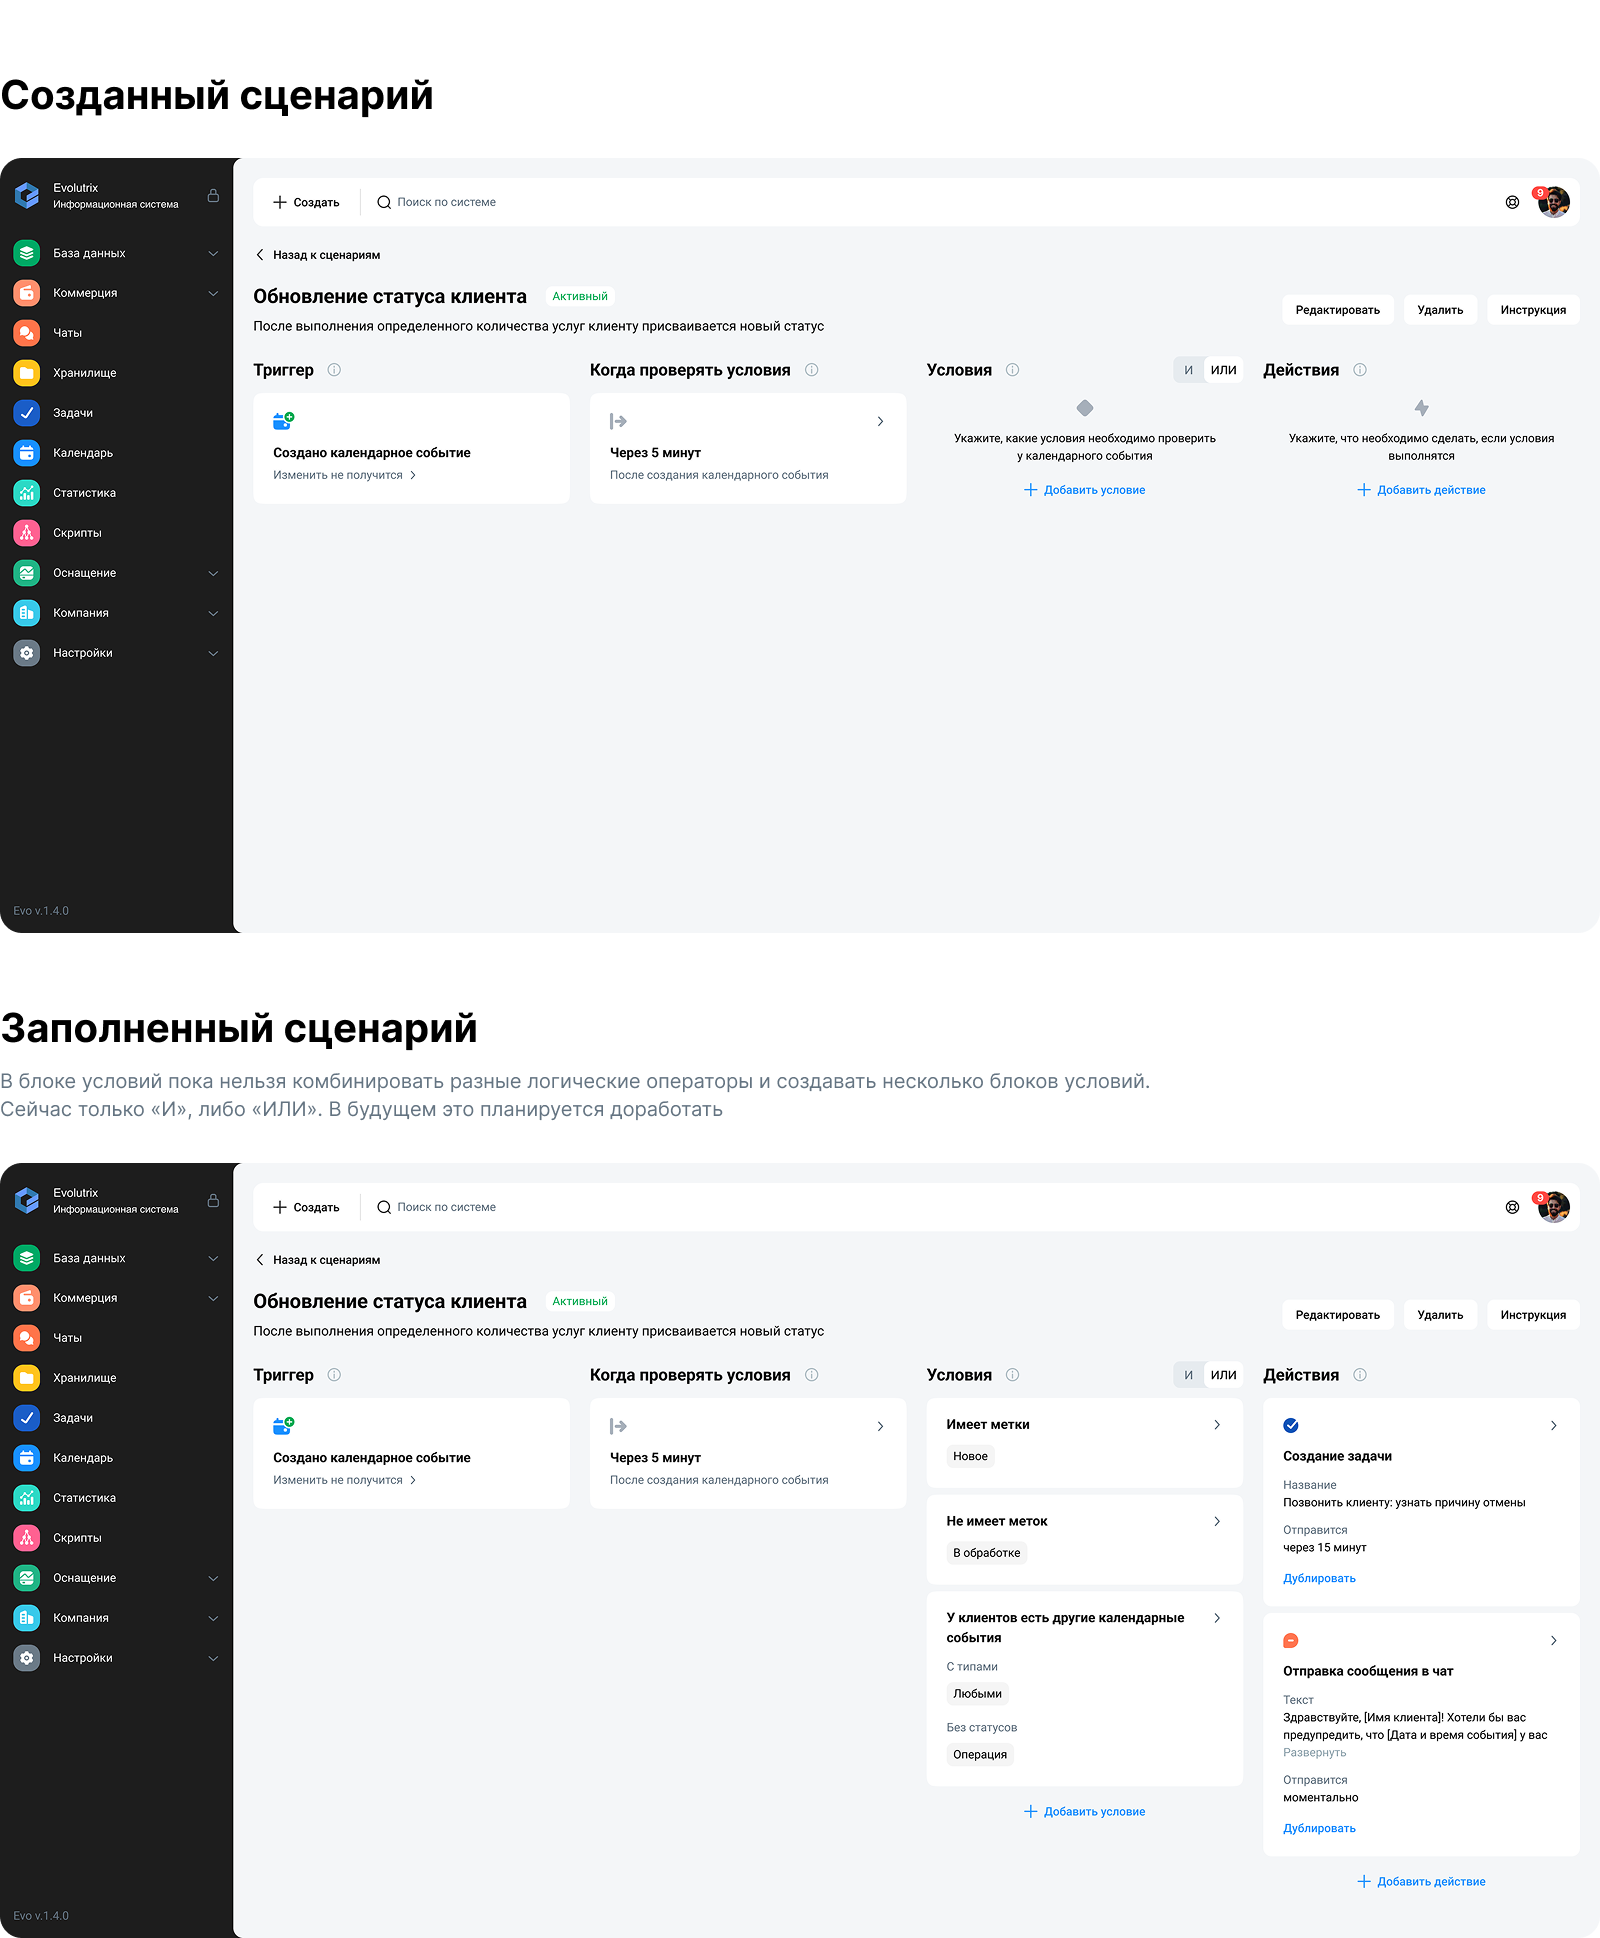Select И operator in bottom Условия block
Screen dimensions: 1600x1938
click(1188, 1375)
